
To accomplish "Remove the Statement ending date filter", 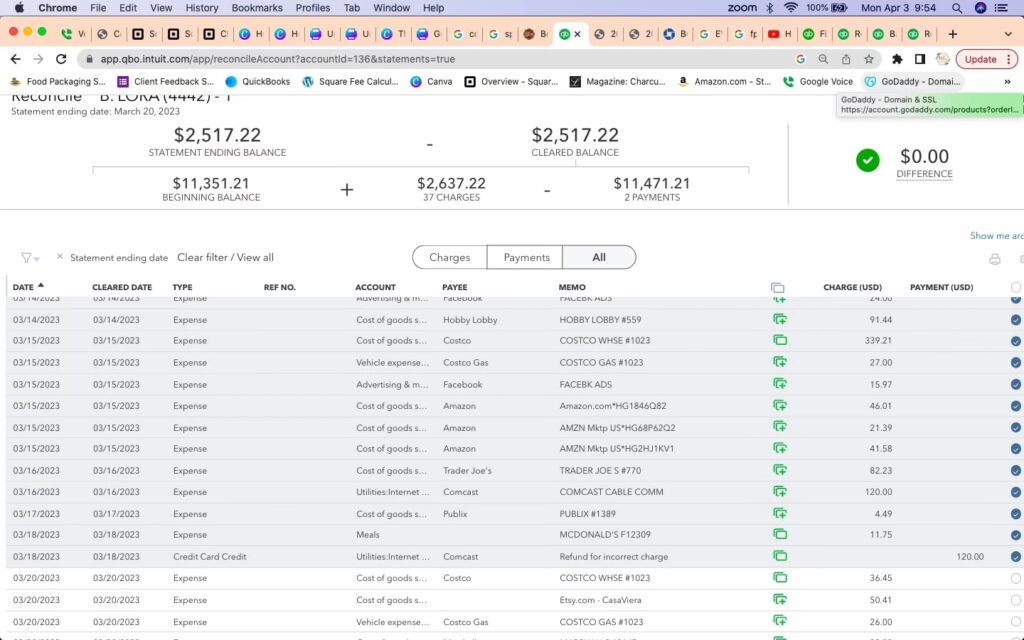I will pos(60,257).
